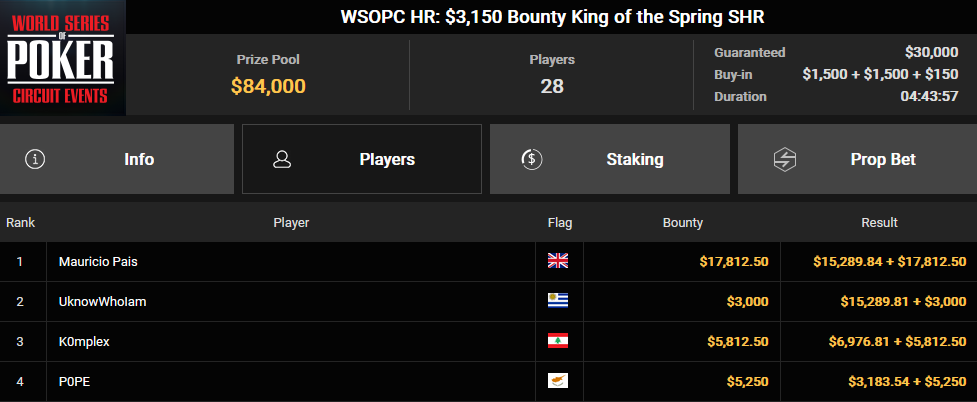977x402 pixels.
Task: Select player UknowWhoIam
Action: coord(102,302)
